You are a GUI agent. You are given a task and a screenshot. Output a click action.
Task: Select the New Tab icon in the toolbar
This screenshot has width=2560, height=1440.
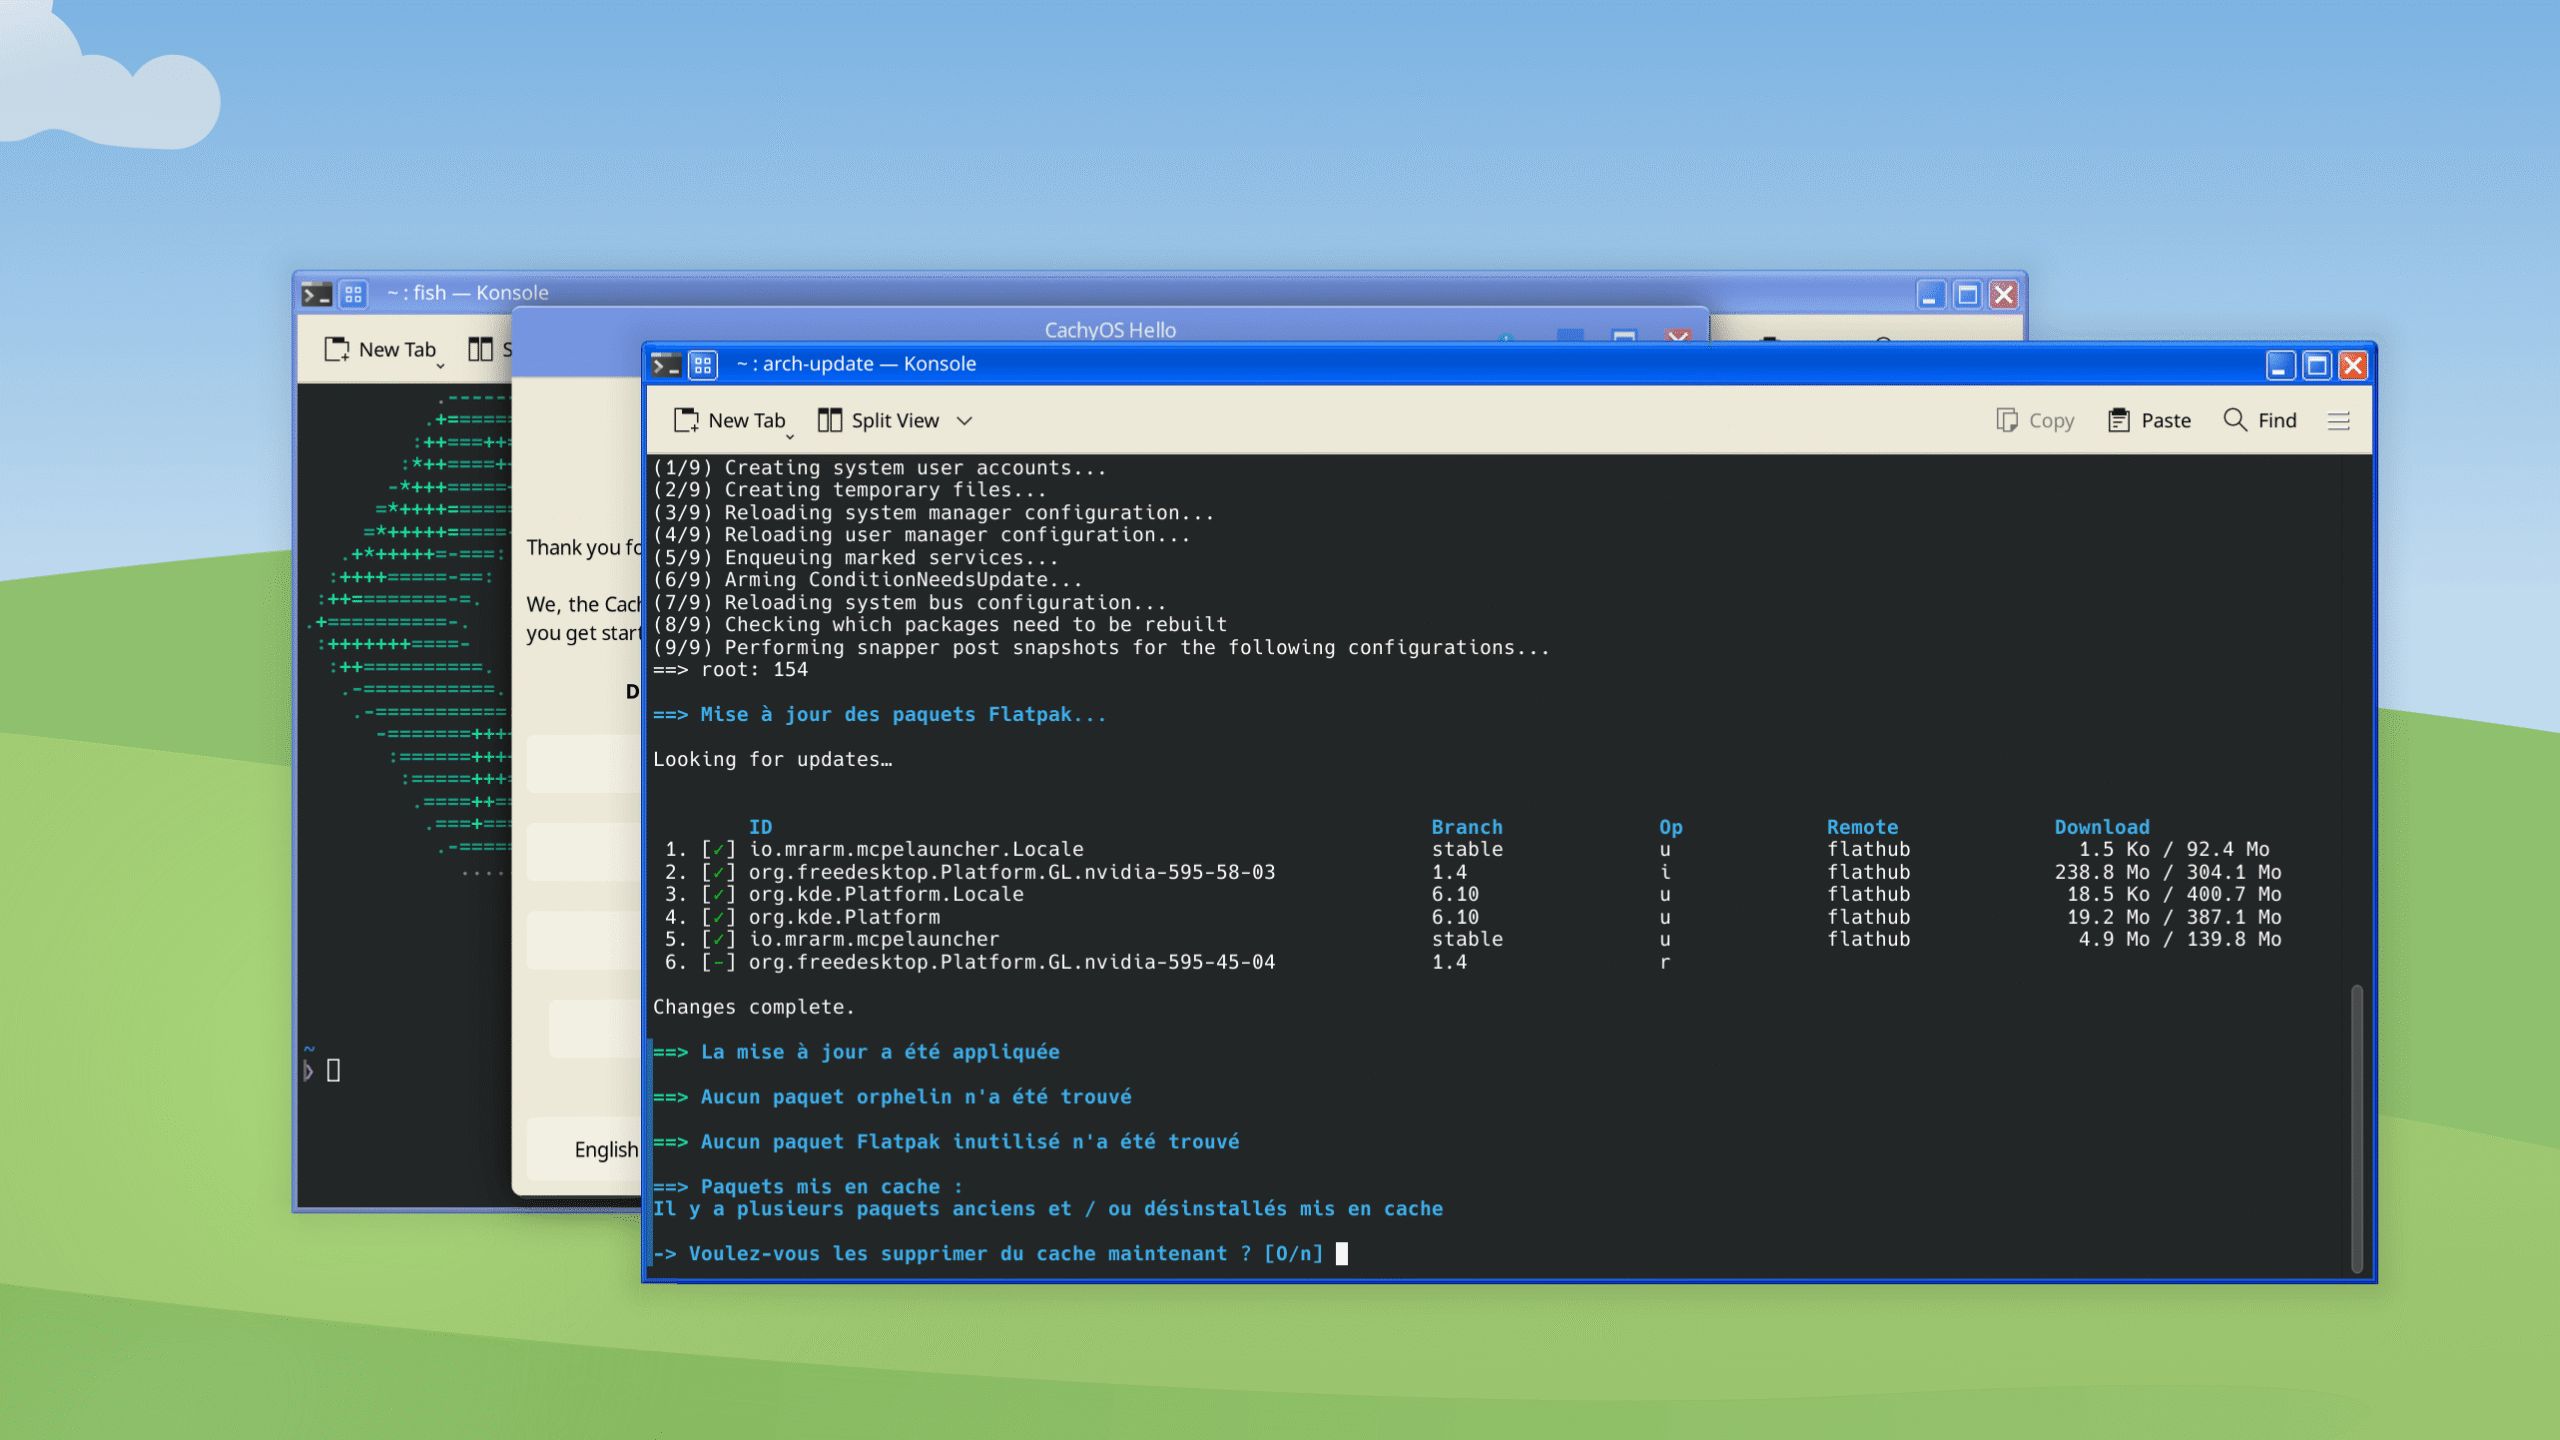click(688, 420)
